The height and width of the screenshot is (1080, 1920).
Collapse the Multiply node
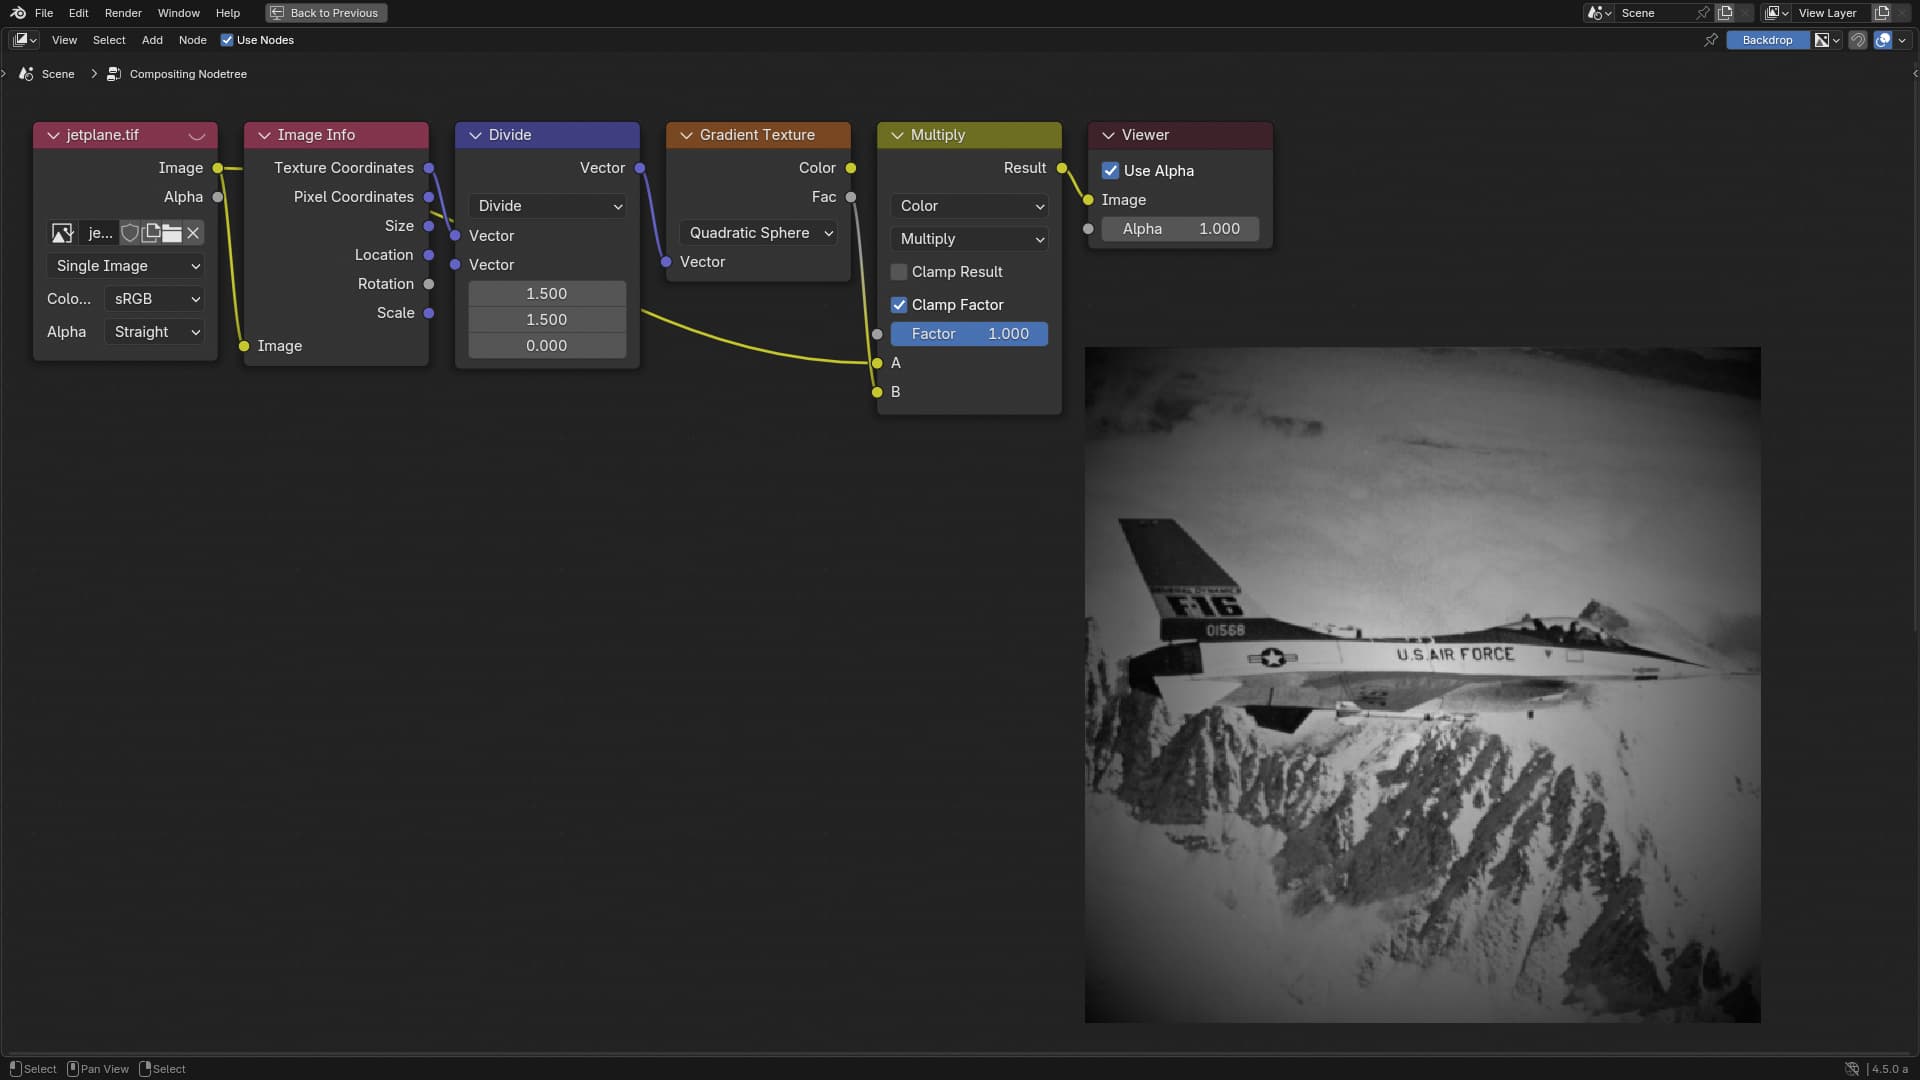897,135
